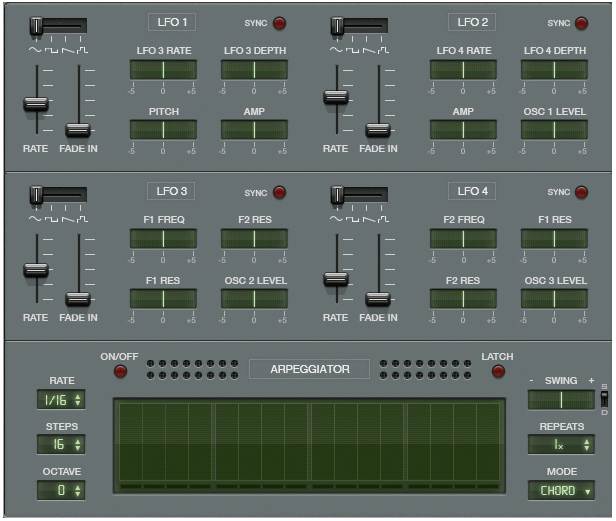The height and width of the screenshot is (521, 616).
Task: Select sine waveform icon in LFO 4
Action: point(336,219)
